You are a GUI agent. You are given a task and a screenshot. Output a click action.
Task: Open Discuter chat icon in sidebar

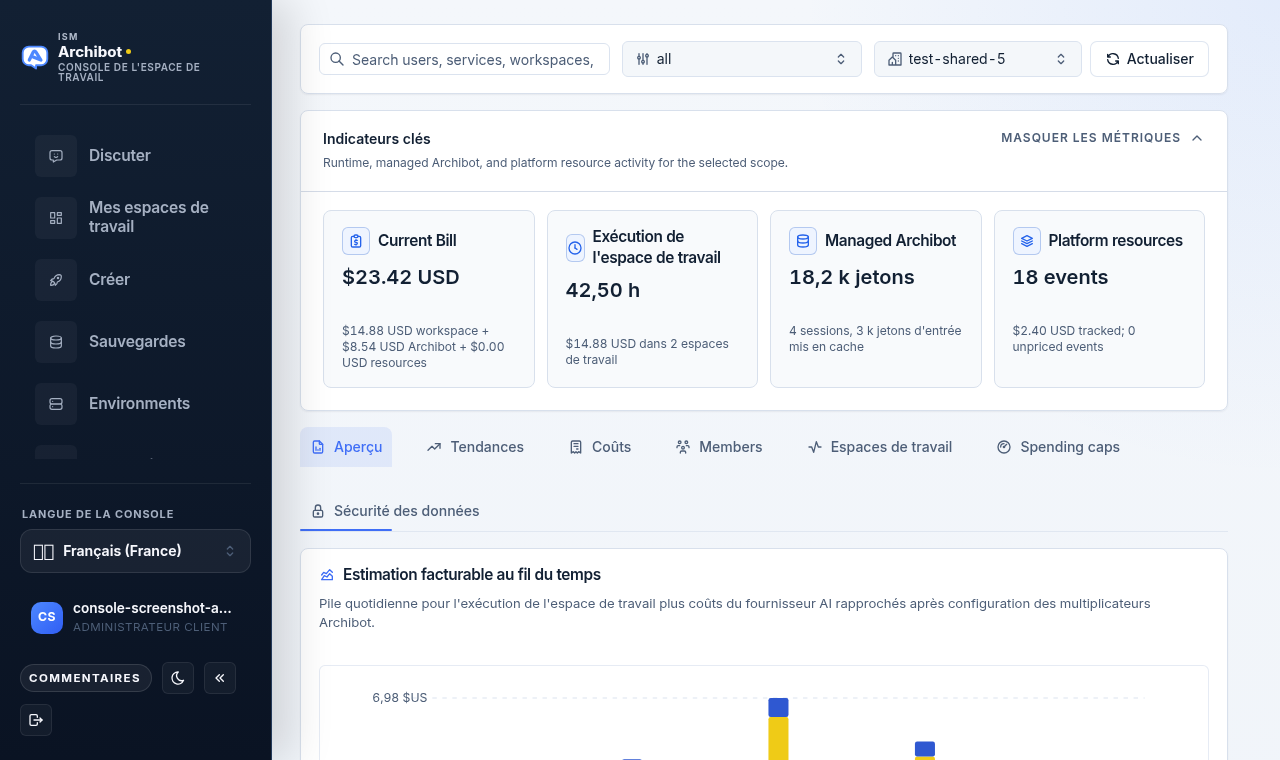click(x=56, y=156)
